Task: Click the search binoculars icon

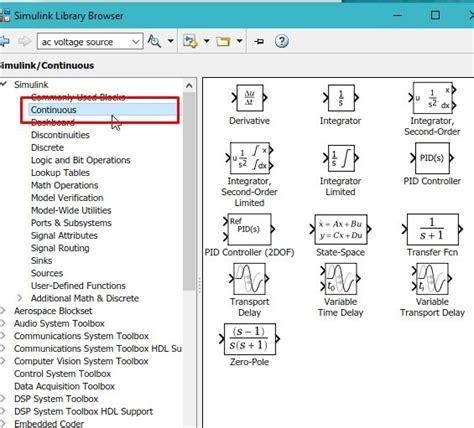Action: tap(154, 41)
